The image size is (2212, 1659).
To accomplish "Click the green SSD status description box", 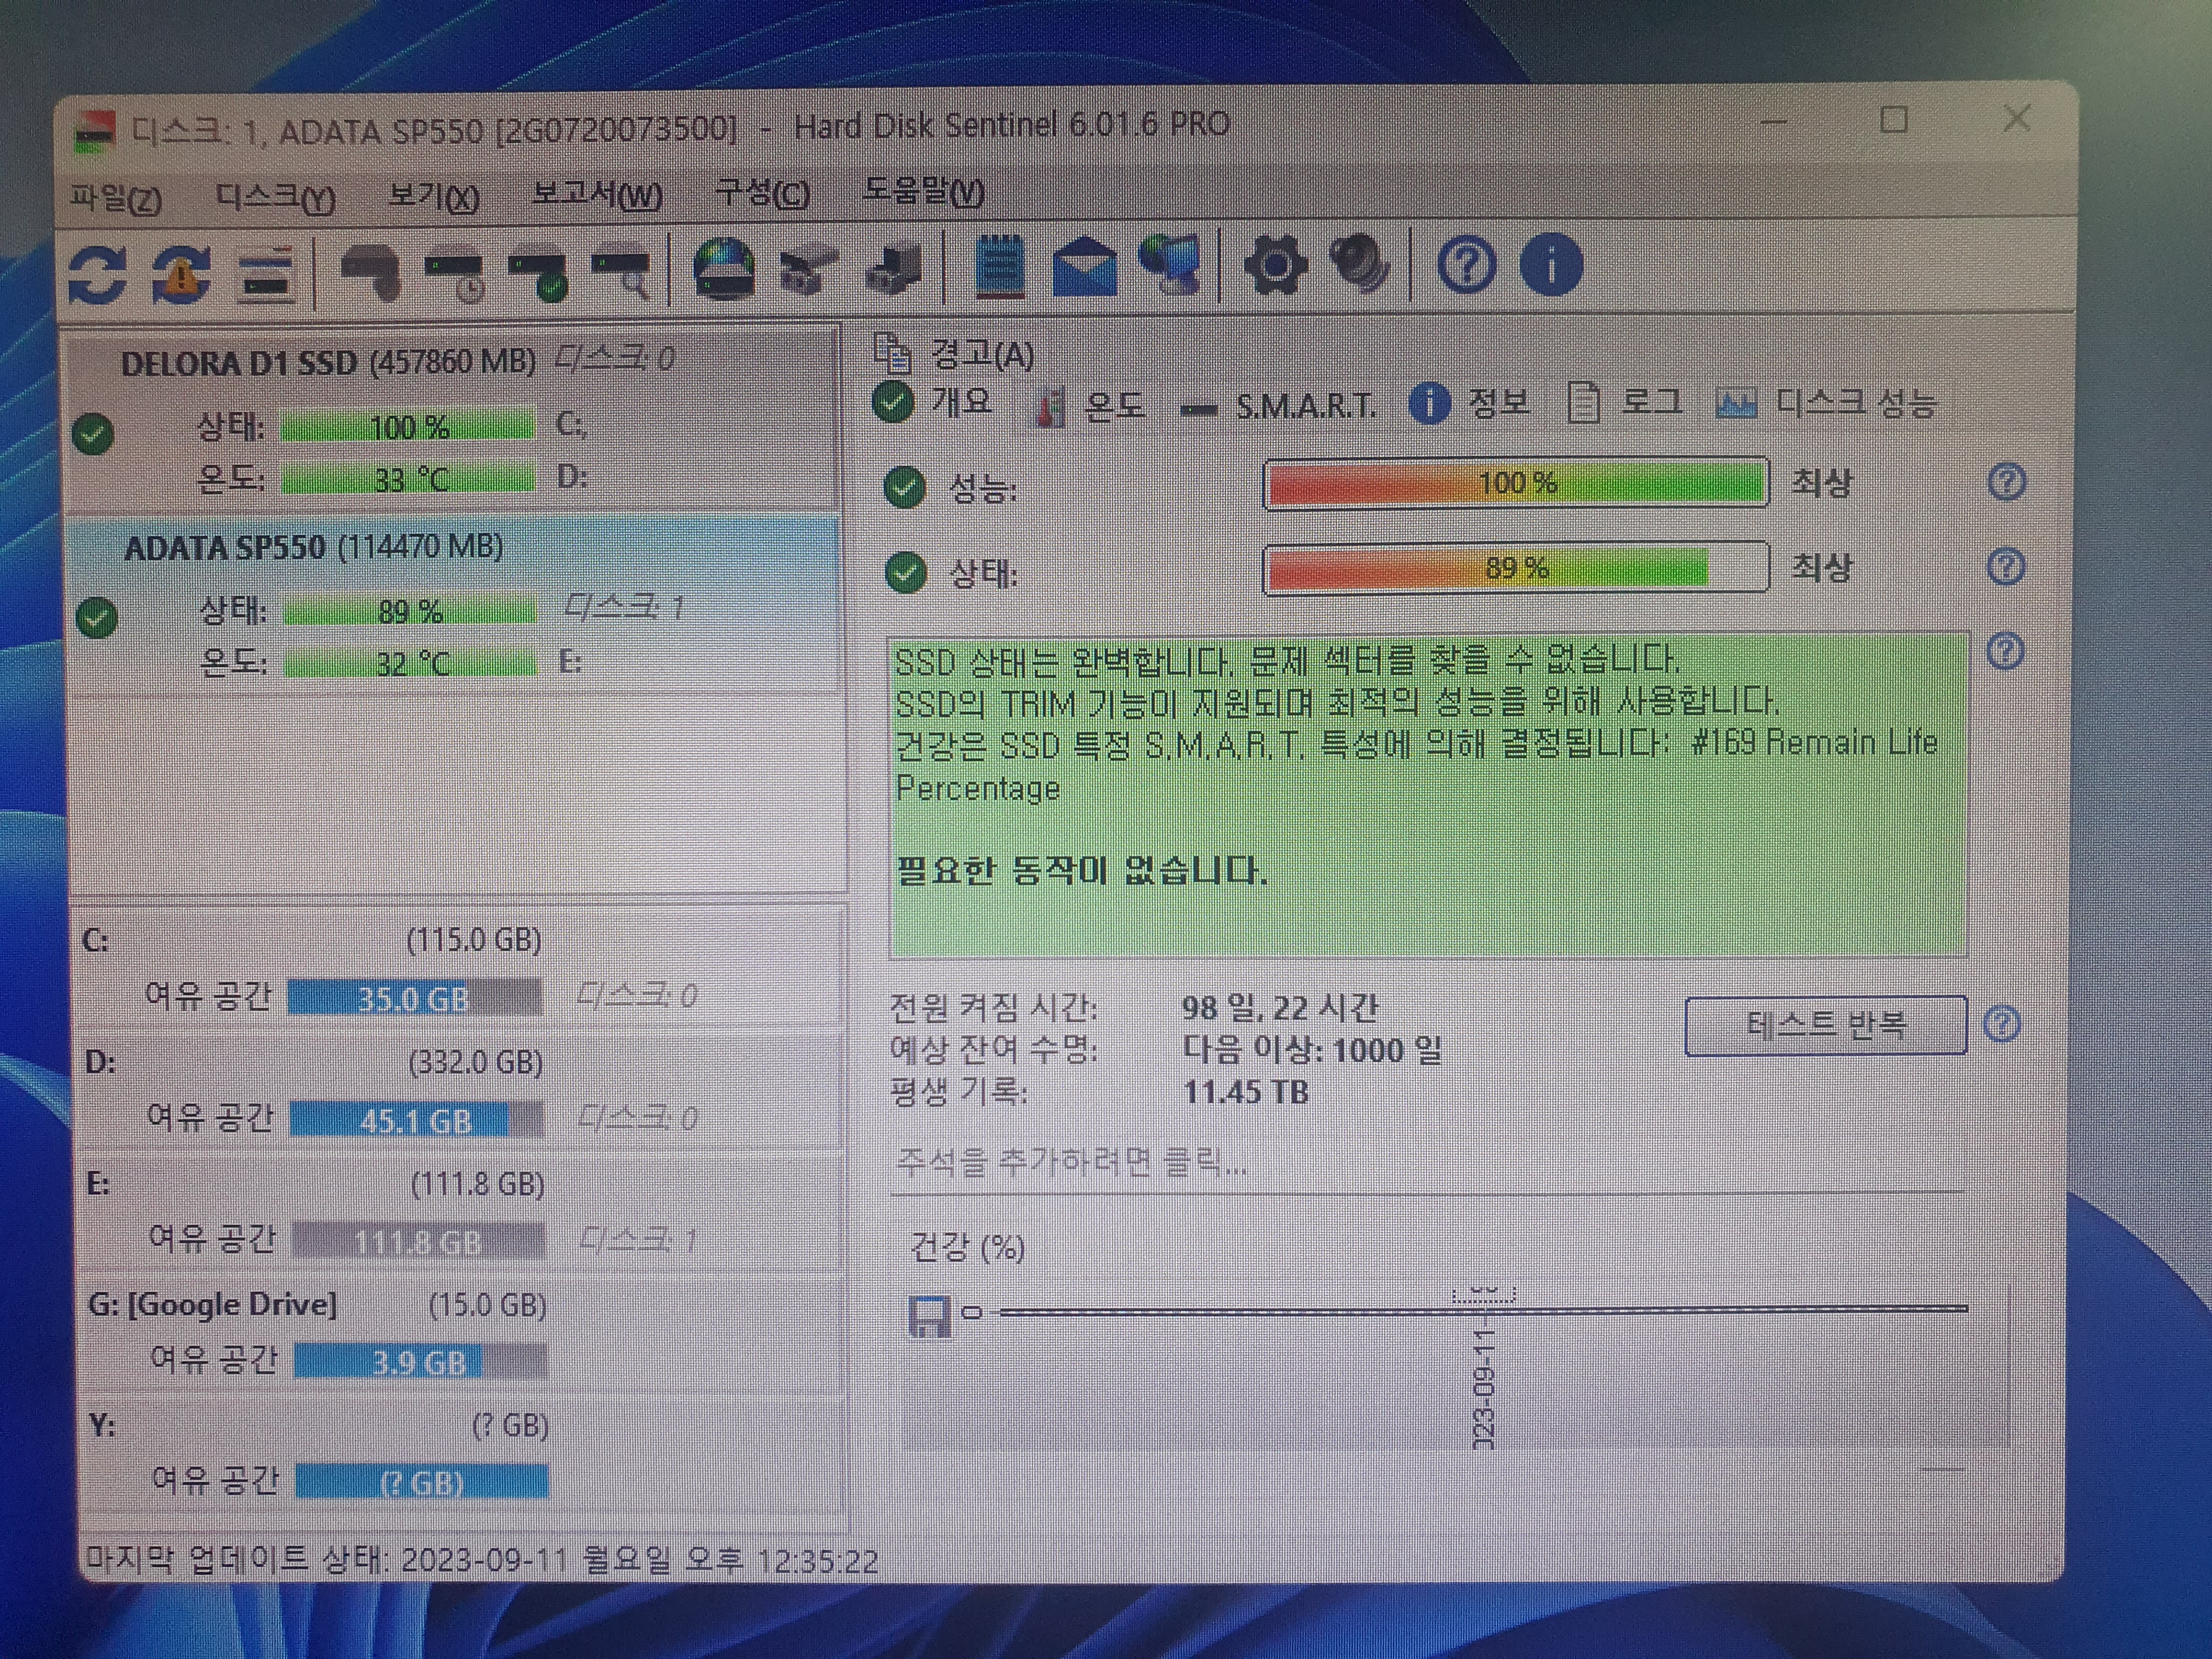I will click(1428, 795).
